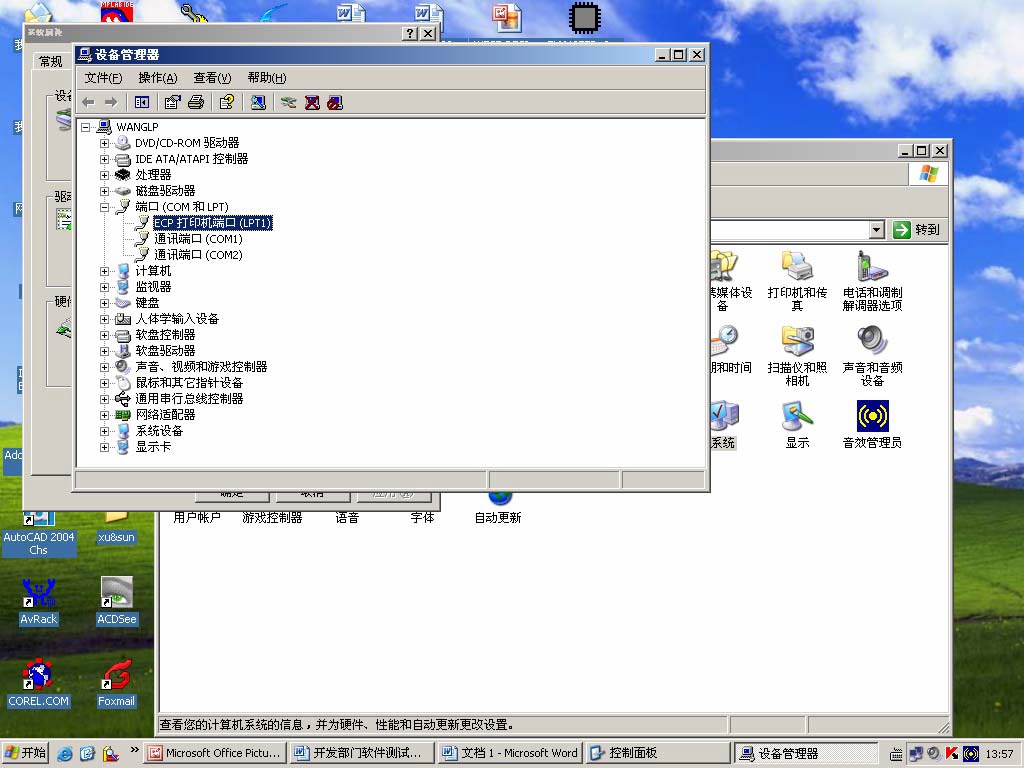Open the 操作(A) menu
This screenshot has width=1024, height=768.
click(157, 78)
